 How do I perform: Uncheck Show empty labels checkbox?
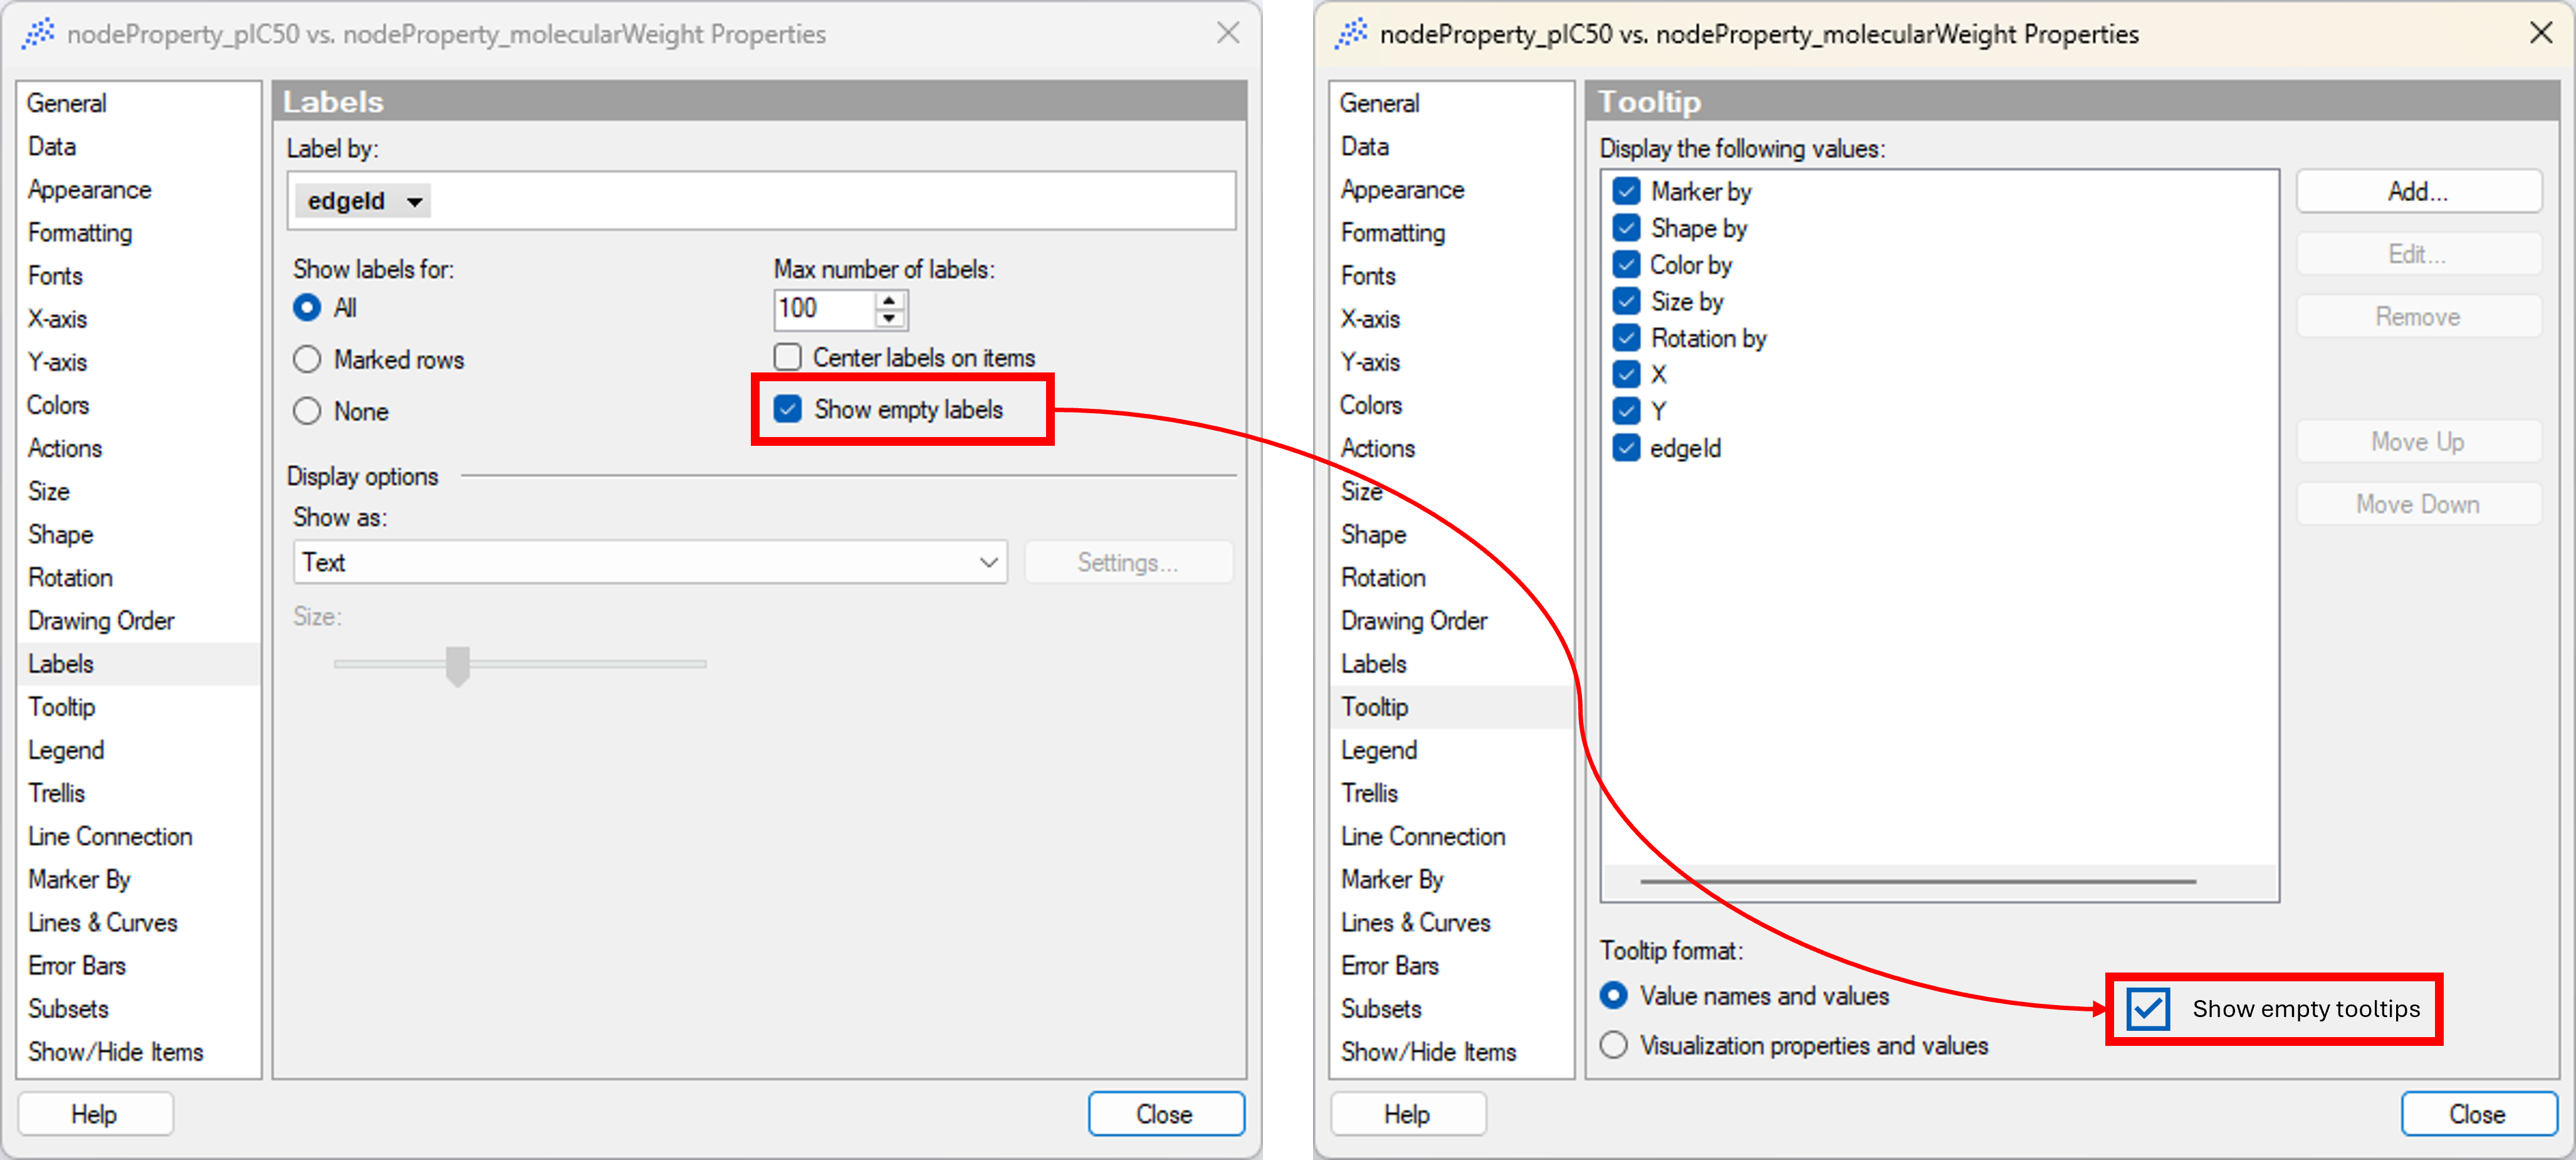tap(788, 409)
